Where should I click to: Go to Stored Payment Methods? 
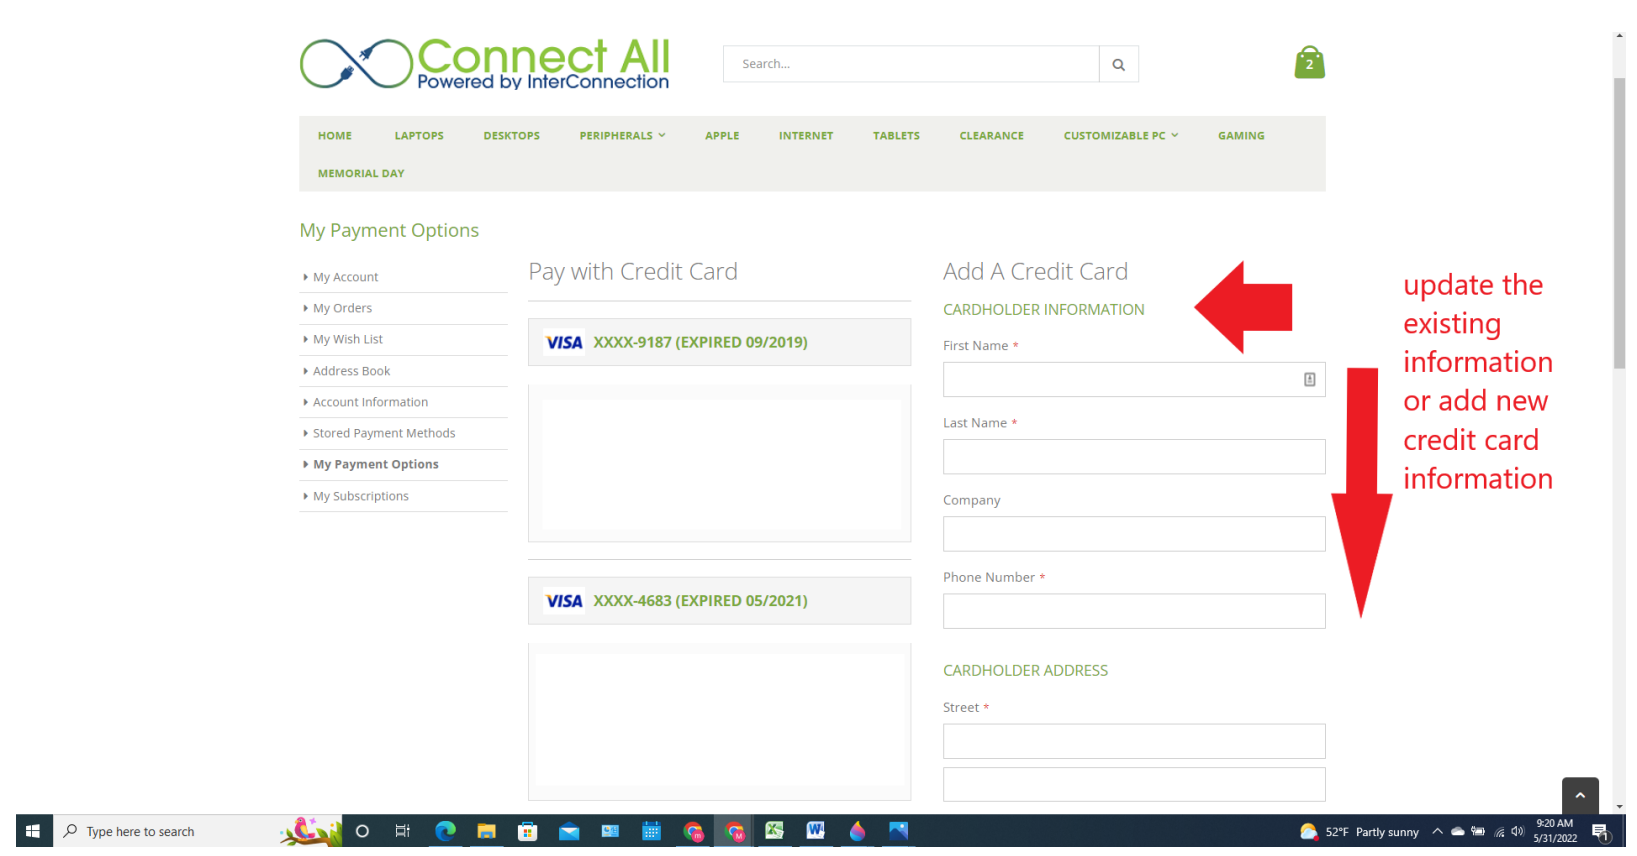tap(384, 434)
